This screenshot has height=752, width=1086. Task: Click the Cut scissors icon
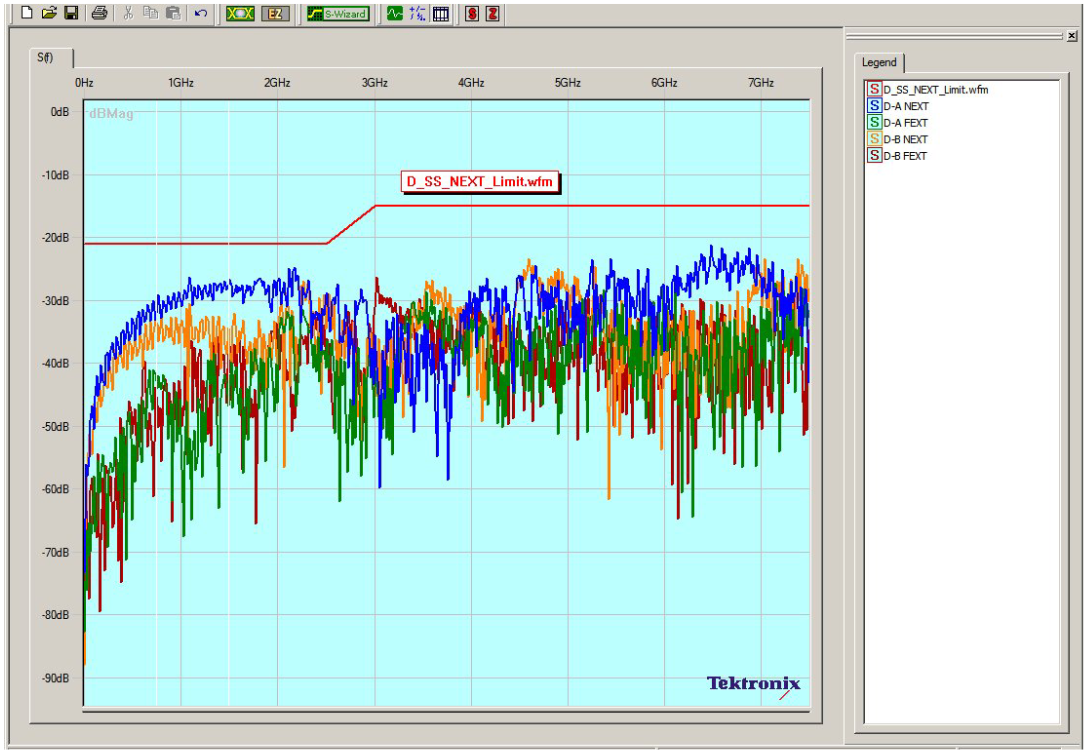tap(128, 13)
